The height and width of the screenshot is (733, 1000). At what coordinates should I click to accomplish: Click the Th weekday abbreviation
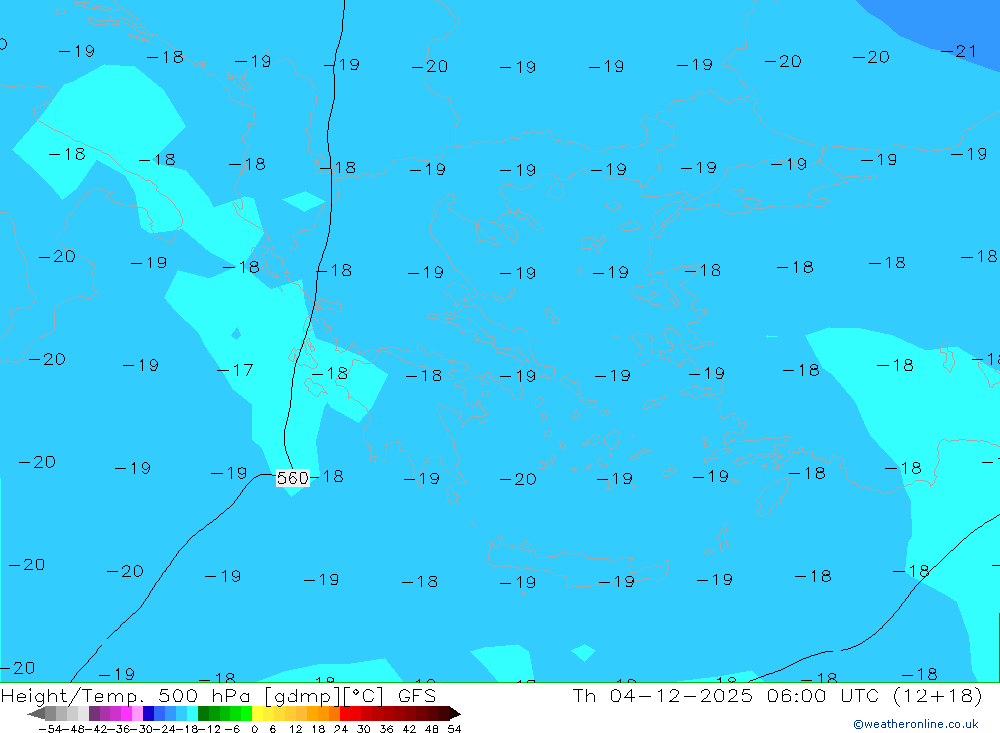pos(585,695)
